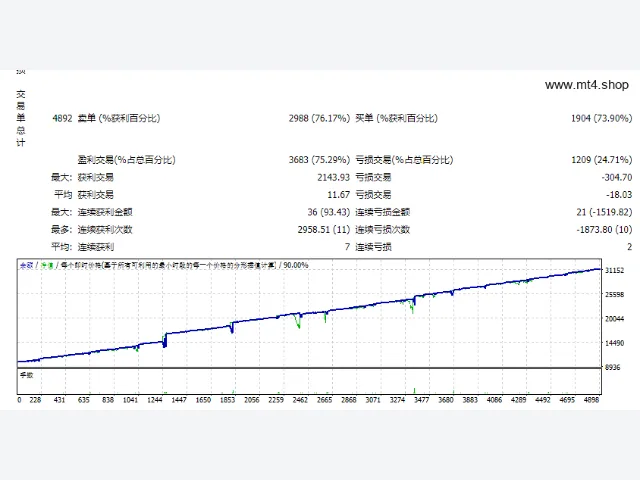This screenshot has width=640, height=480.
Task: Click the x-axis label 3071
Action: coord(373,400)
